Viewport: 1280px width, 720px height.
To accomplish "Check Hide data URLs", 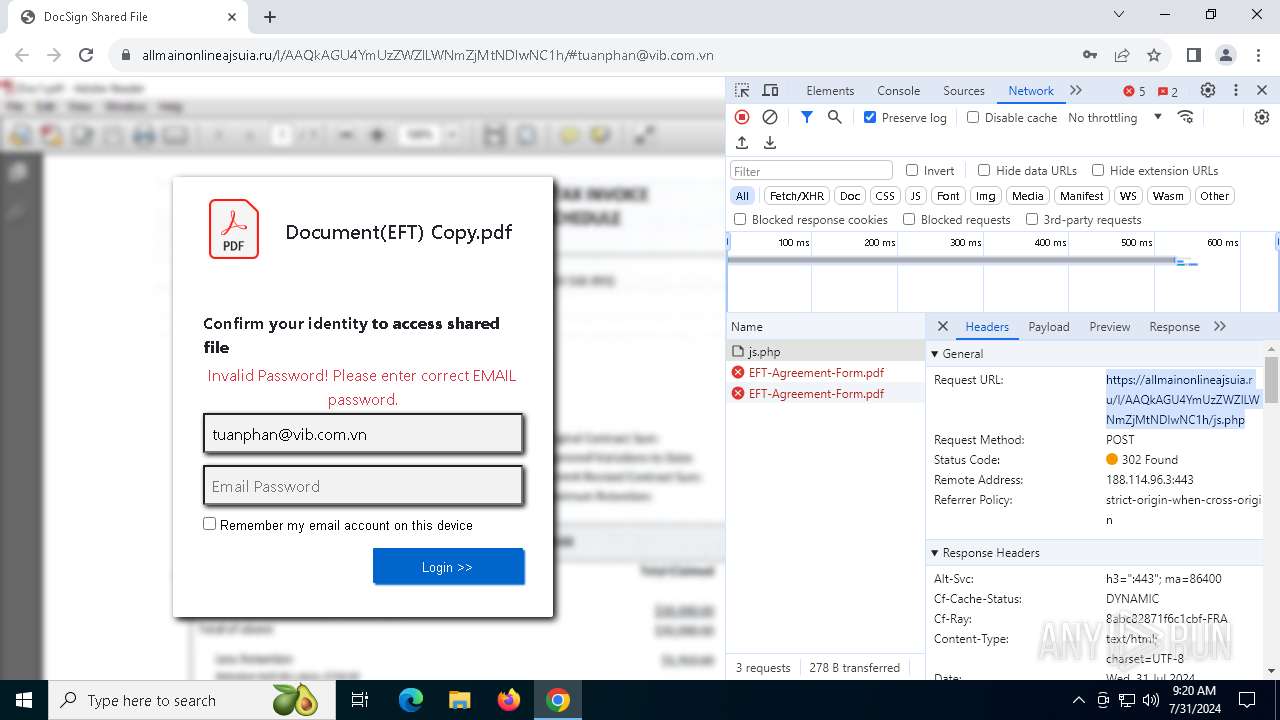I will pyautogui.click(x=984, y=170).
